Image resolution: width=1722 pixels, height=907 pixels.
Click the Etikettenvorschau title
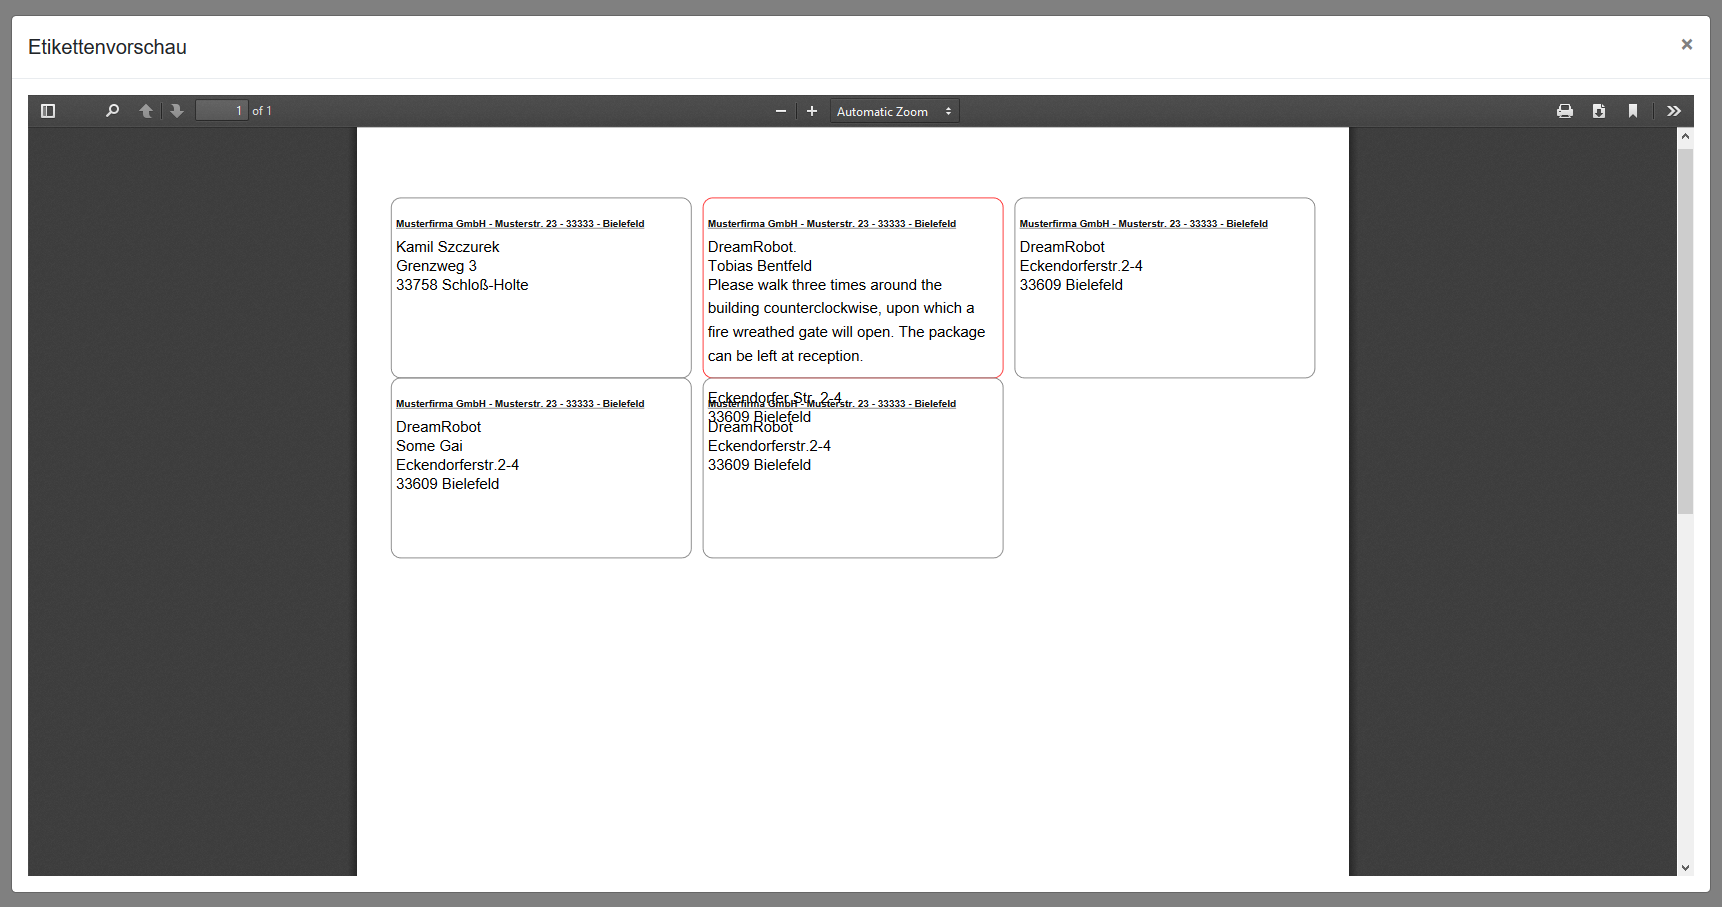pyautogui.click(x=107, y=47)
